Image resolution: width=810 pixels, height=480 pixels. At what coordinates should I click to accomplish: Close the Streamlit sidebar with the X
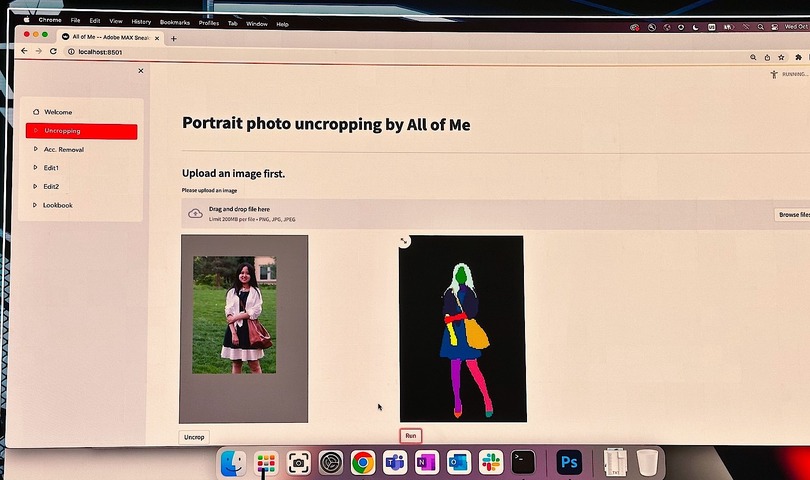click(x=141, y=71)
